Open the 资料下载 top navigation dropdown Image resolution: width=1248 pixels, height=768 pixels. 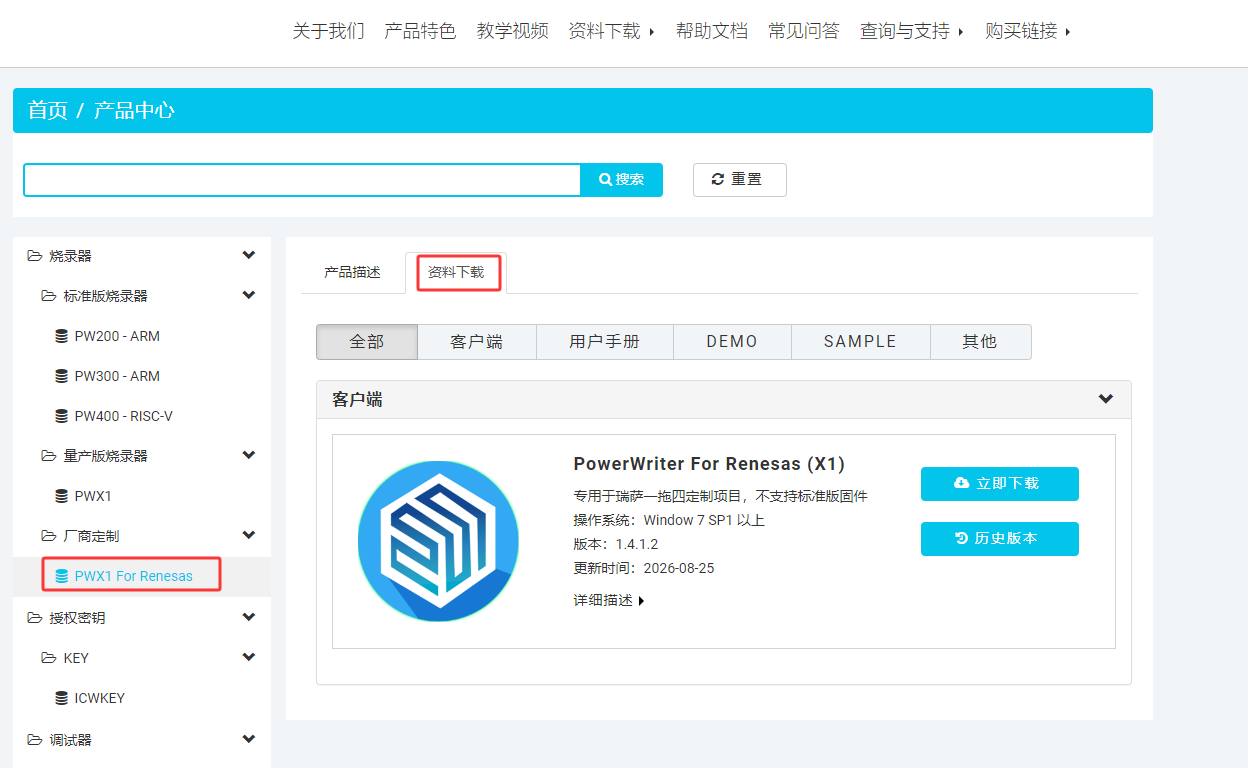point(611,31)
